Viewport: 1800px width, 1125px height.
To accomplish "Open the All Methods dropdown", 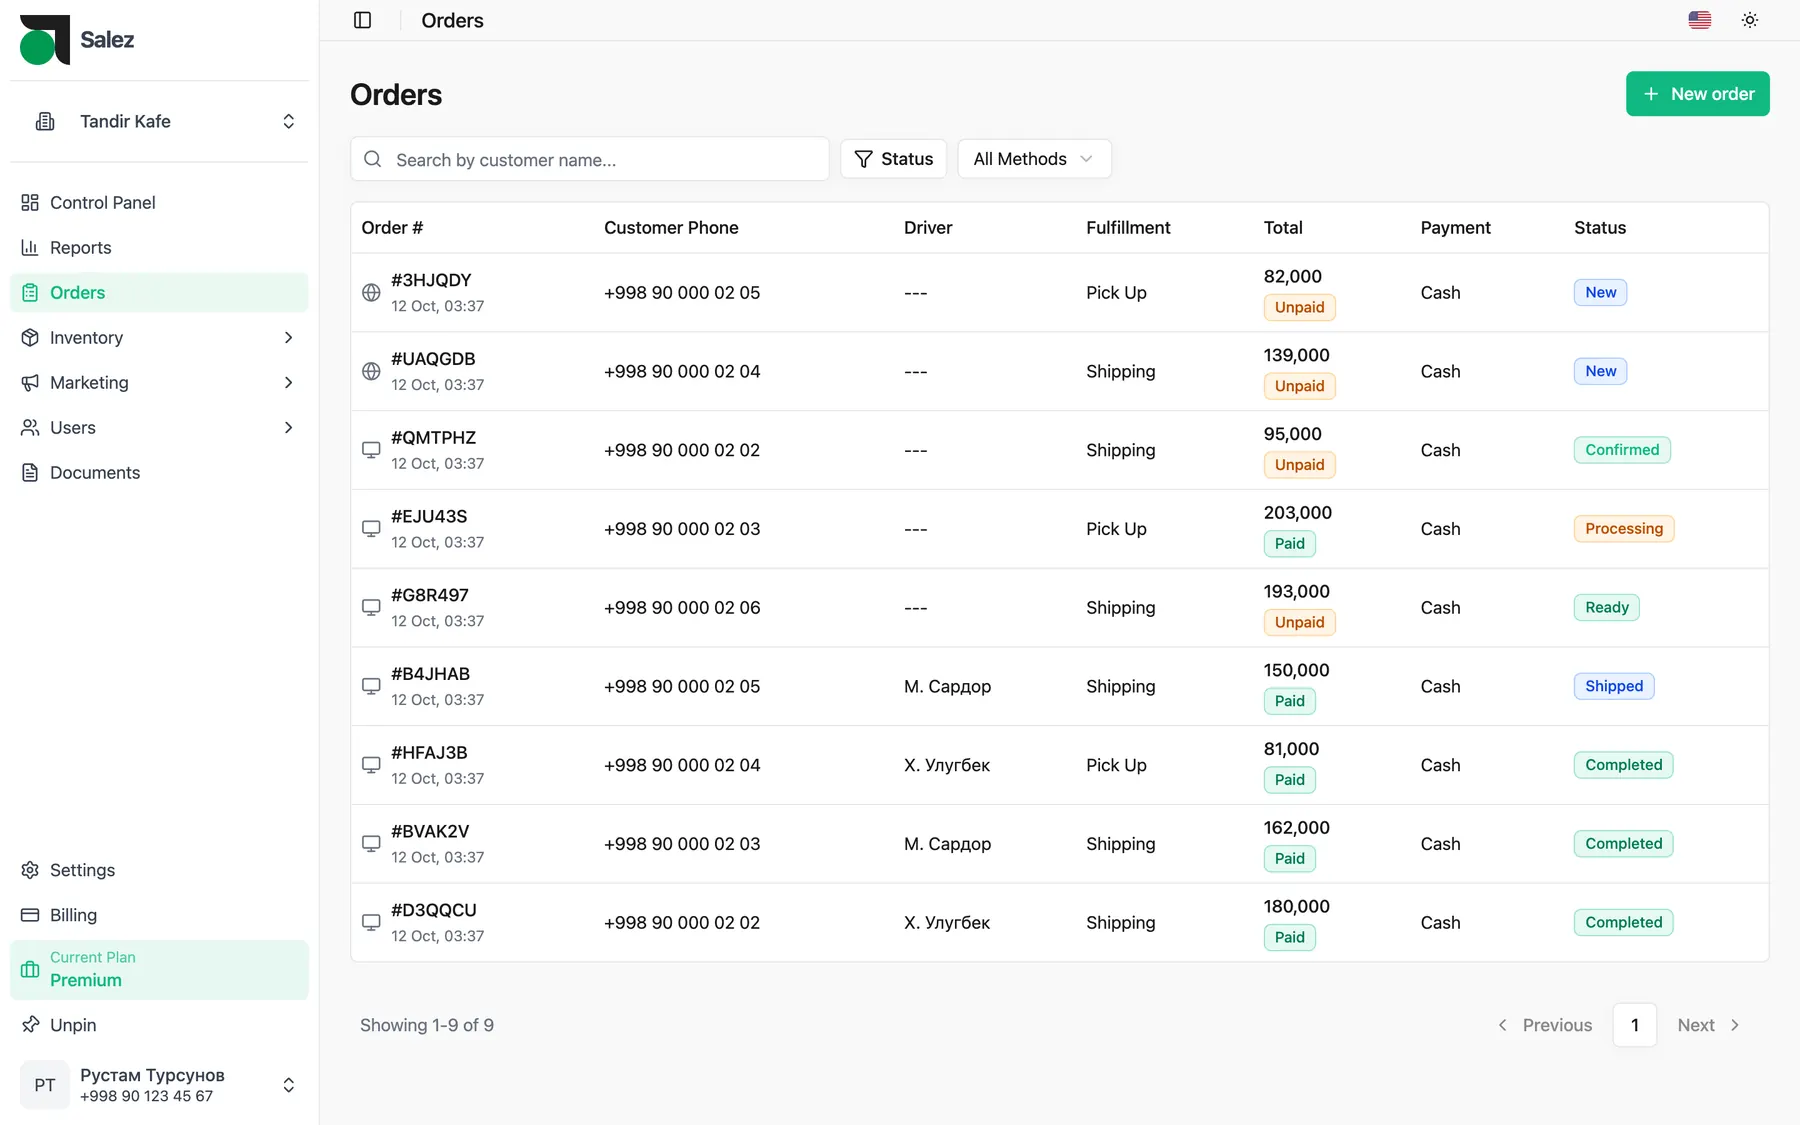I will 1034,159.
